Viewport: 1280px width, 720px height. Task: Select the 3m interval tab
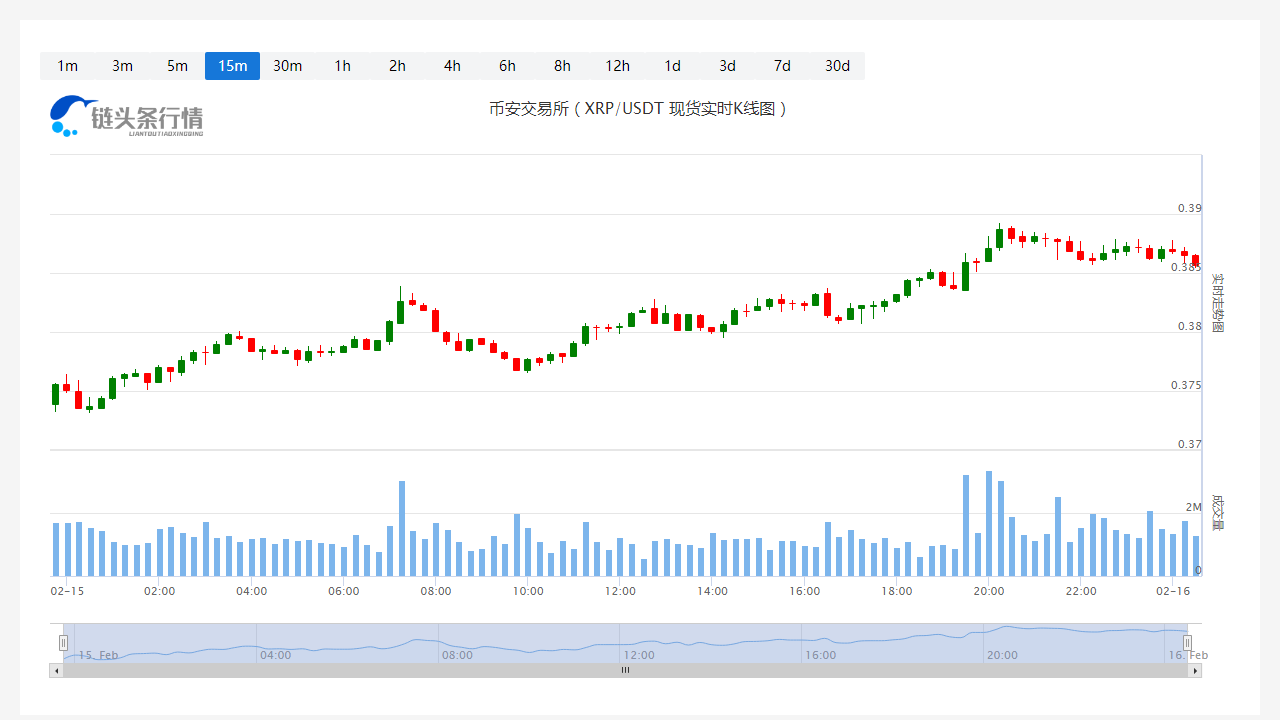click(x=122, y=66)
